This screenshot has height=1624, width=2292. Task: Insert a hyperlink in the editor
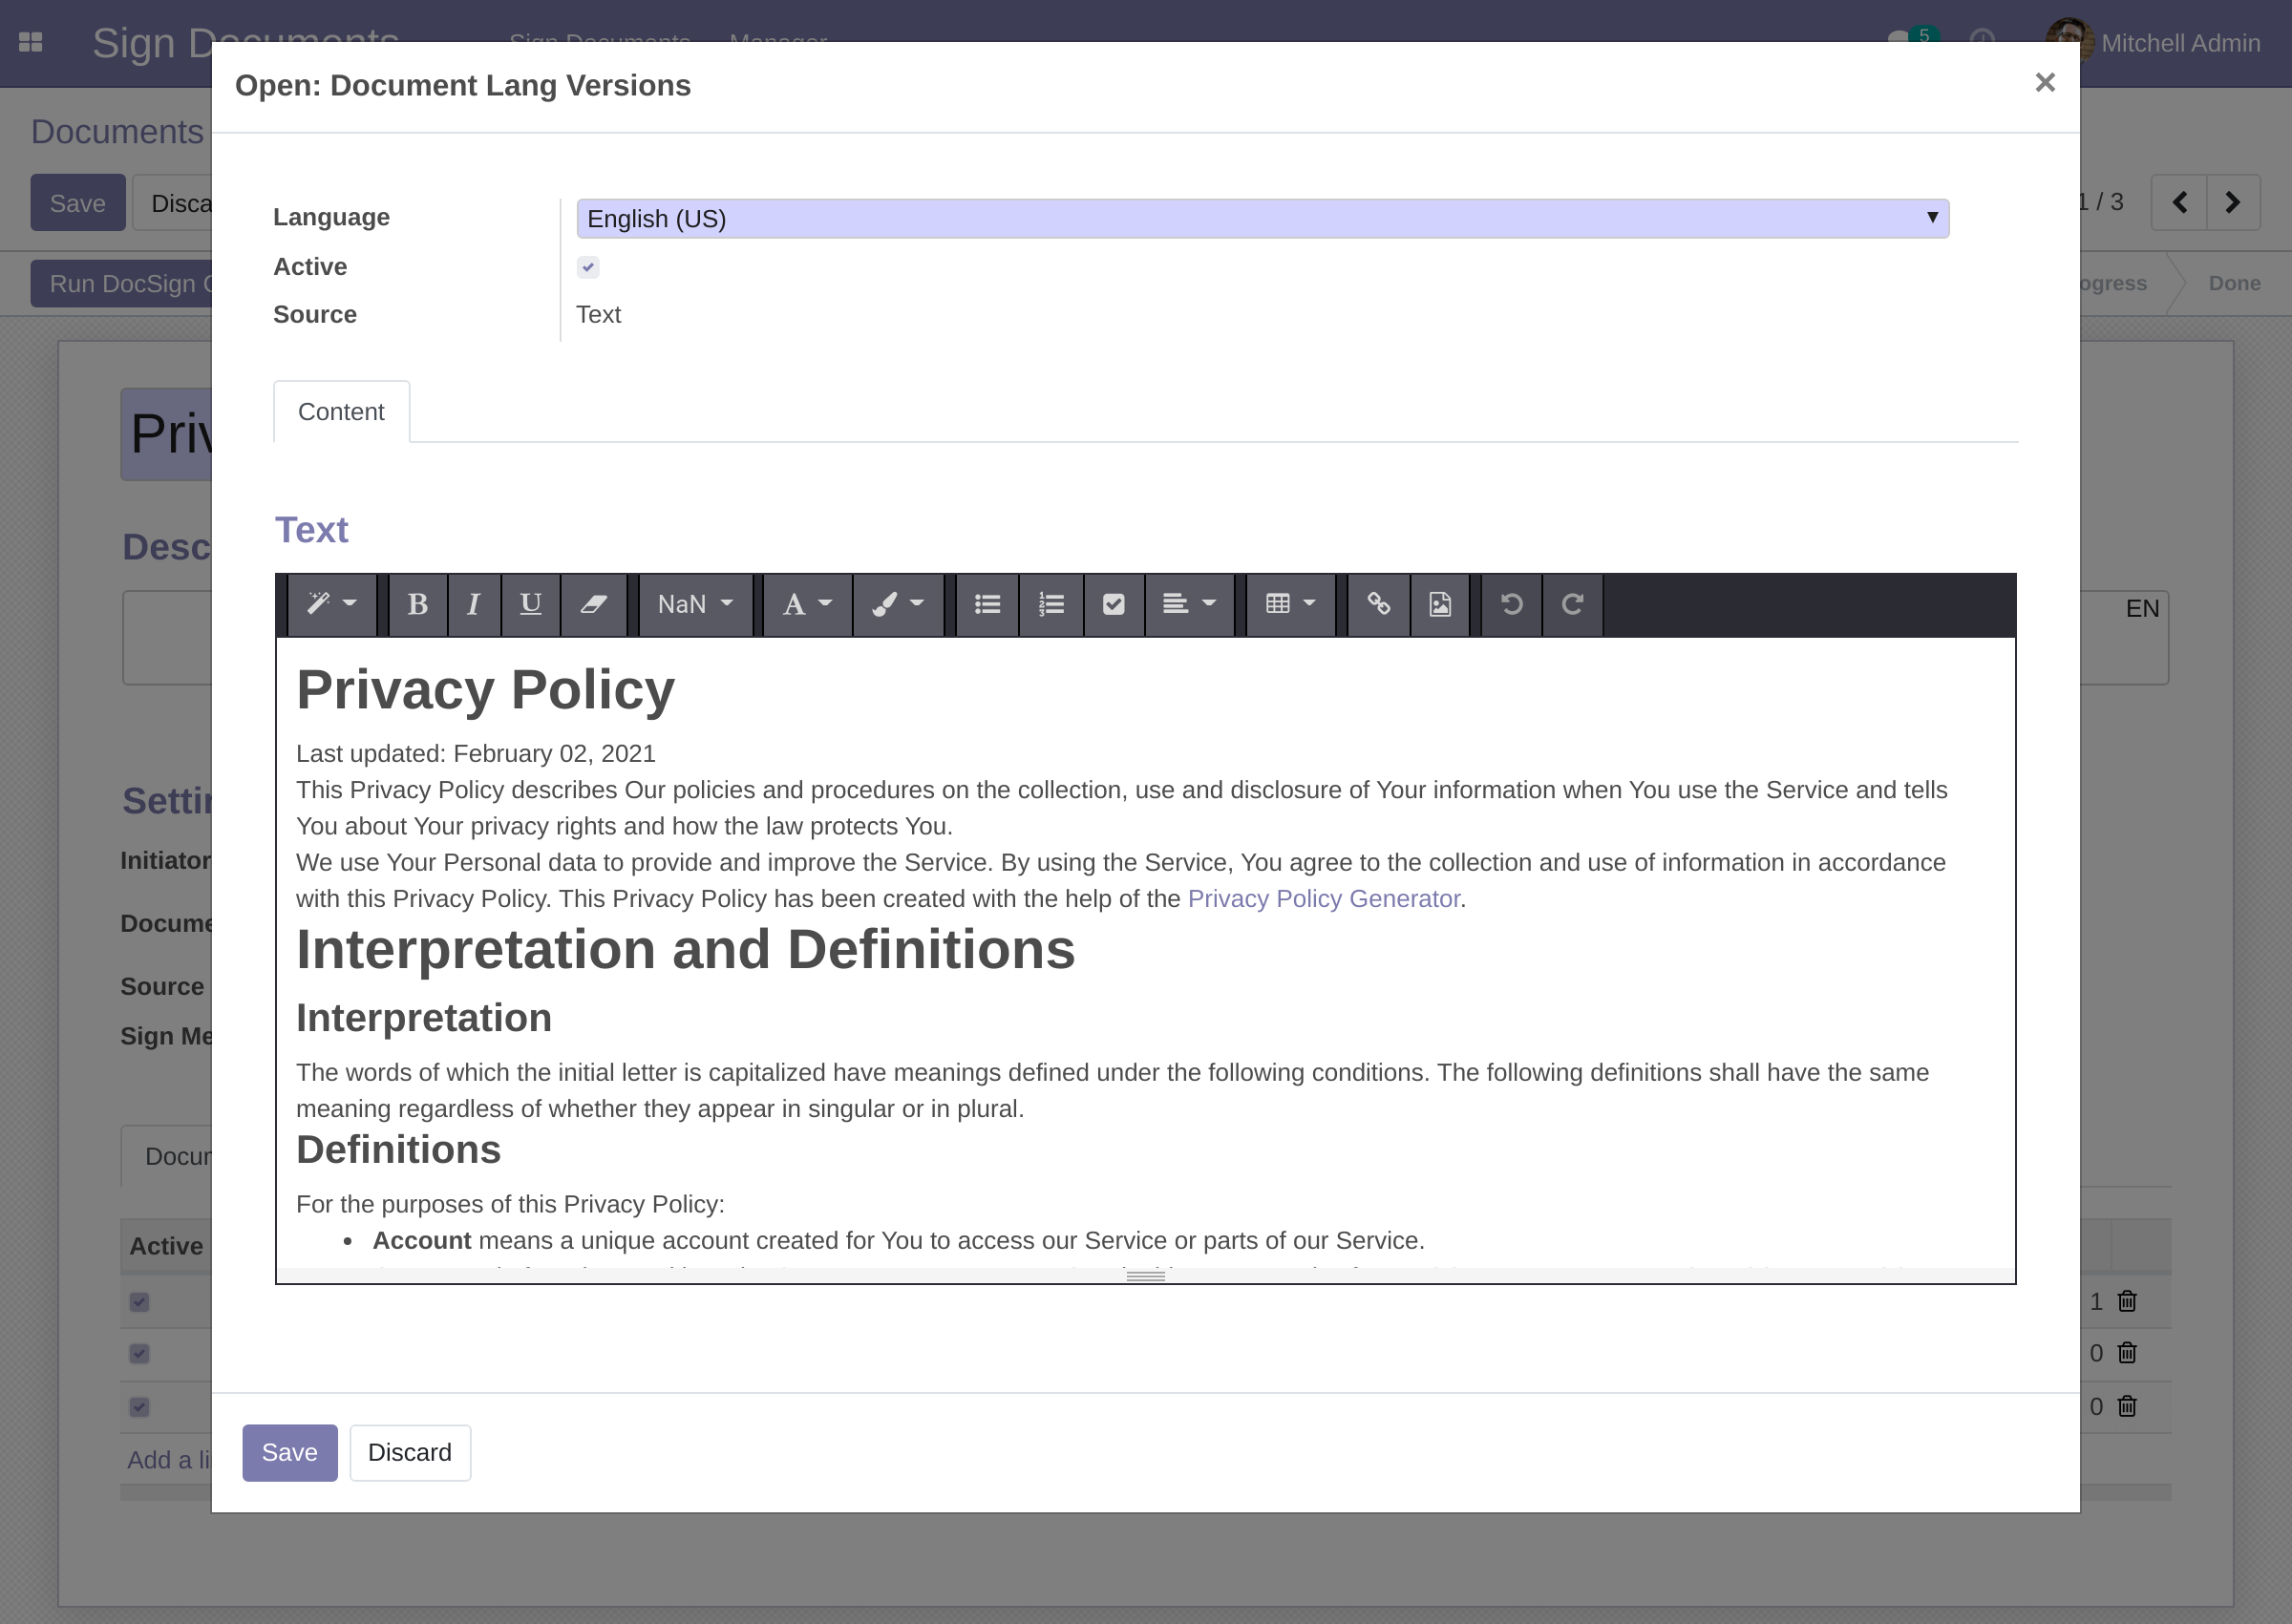pyautogui.click(x=1378, y=604)
